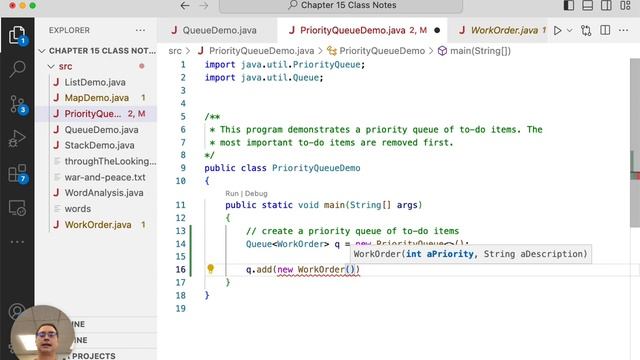This screenshot has width=640, height=360.
Task: Go forward using the right arrow
Action: coord(204,5)
